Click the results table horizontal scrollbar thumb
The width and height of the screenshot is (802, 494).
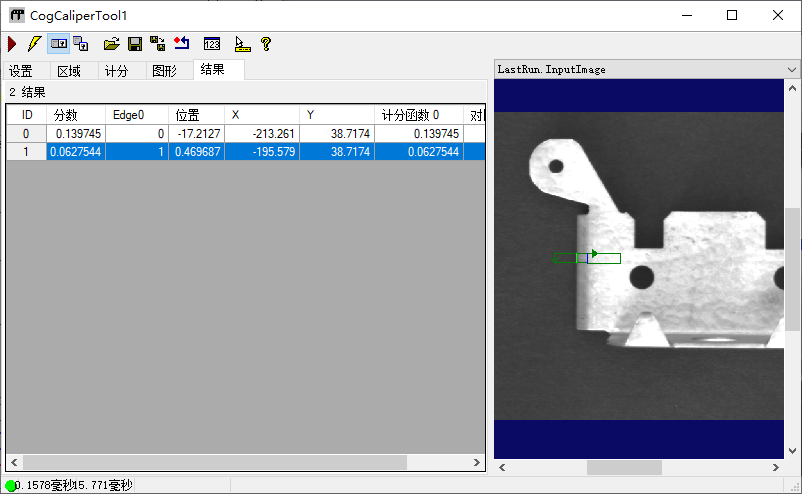click(x=215, y=463)
